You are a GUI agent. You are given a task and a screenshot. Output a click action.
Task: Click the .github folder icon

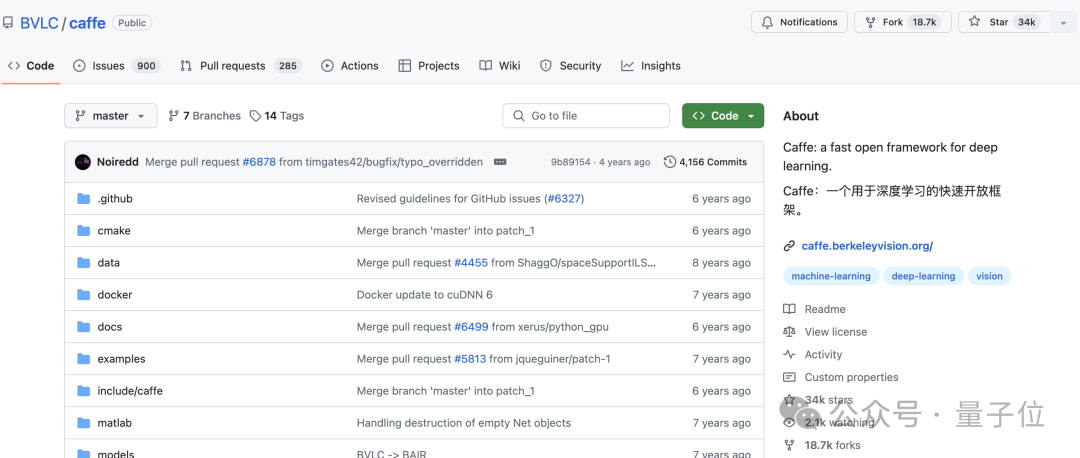[84, 198]
